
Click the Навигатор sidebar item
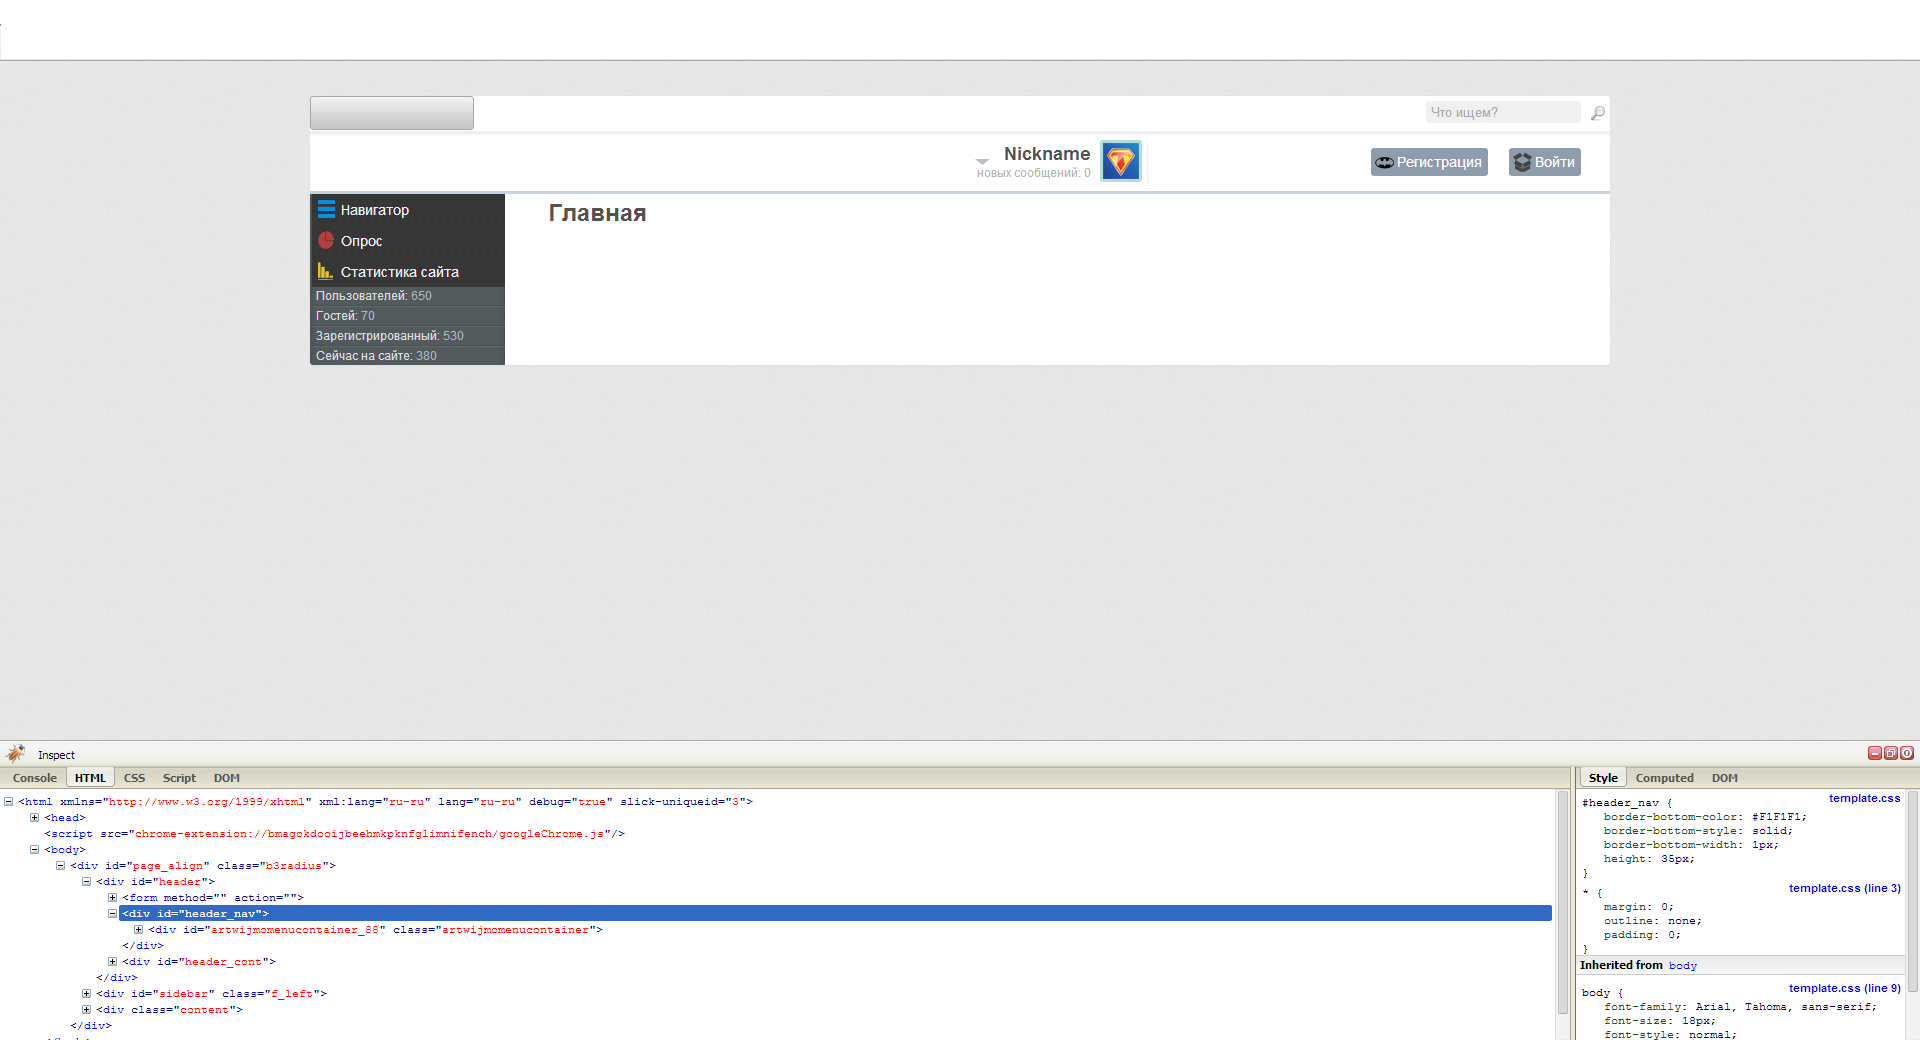[x=407, y=210]
